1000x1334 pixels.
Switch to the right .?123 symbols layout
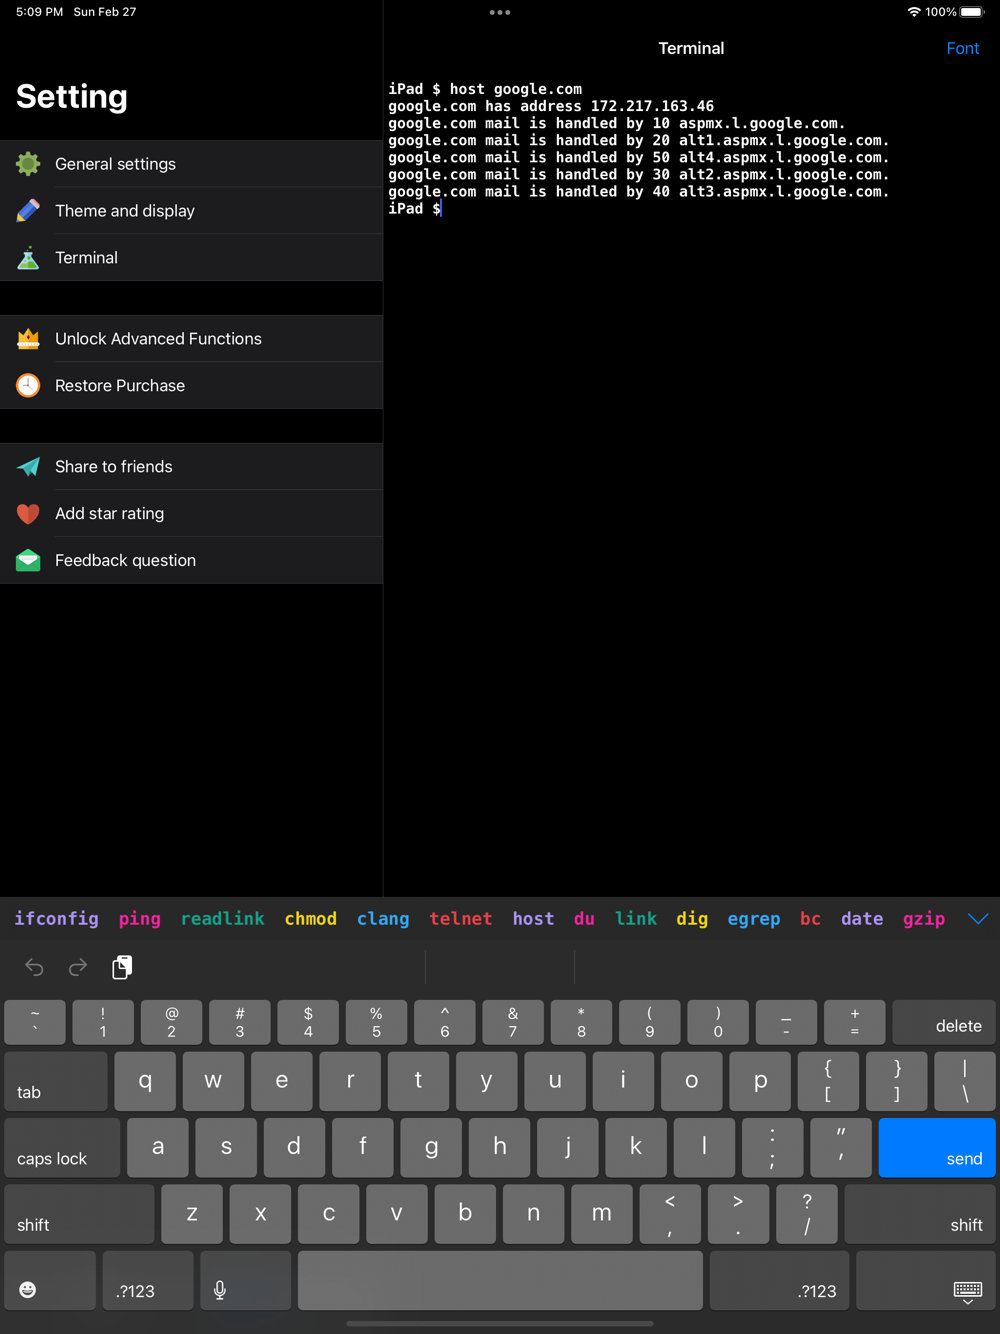[780, 1280]
